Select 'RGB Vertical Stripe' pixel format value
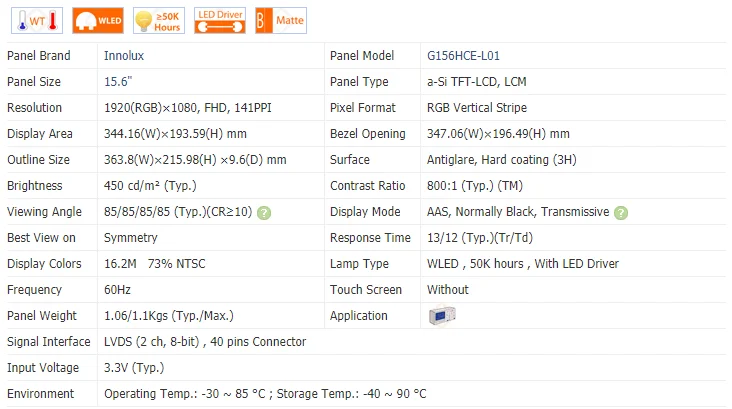This screenshot has width=732, height=409. 477,108
